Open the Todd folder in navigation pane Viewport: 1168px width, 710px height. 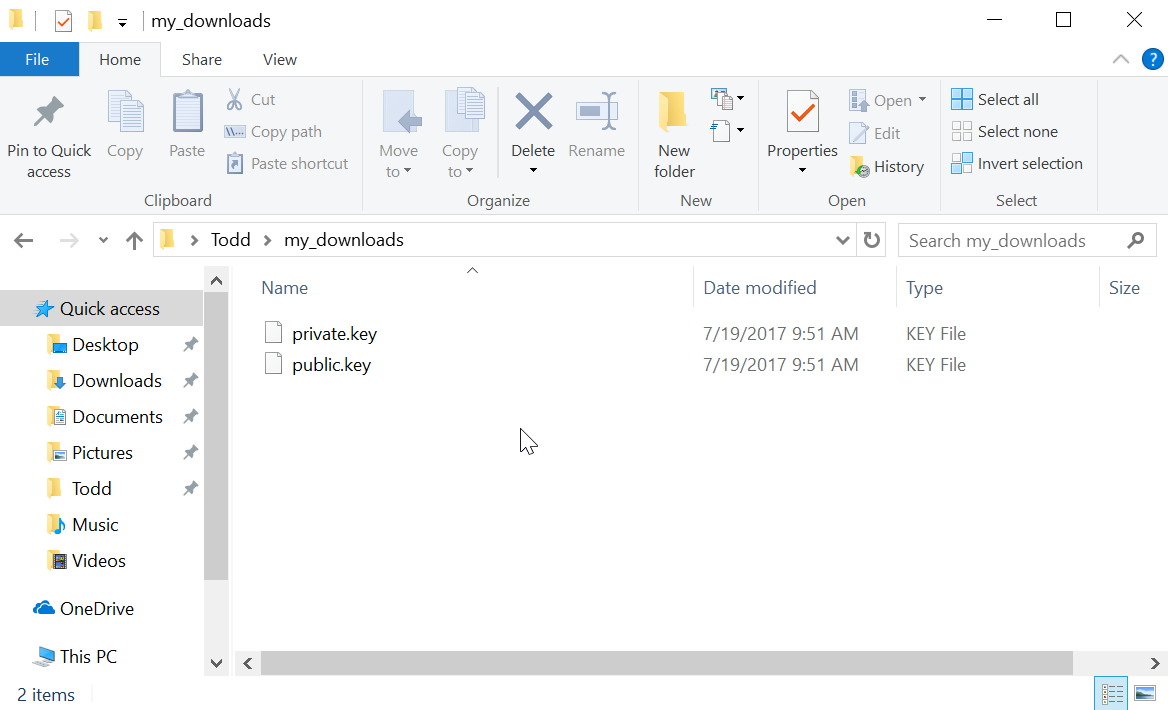click(x=92, y=489)
